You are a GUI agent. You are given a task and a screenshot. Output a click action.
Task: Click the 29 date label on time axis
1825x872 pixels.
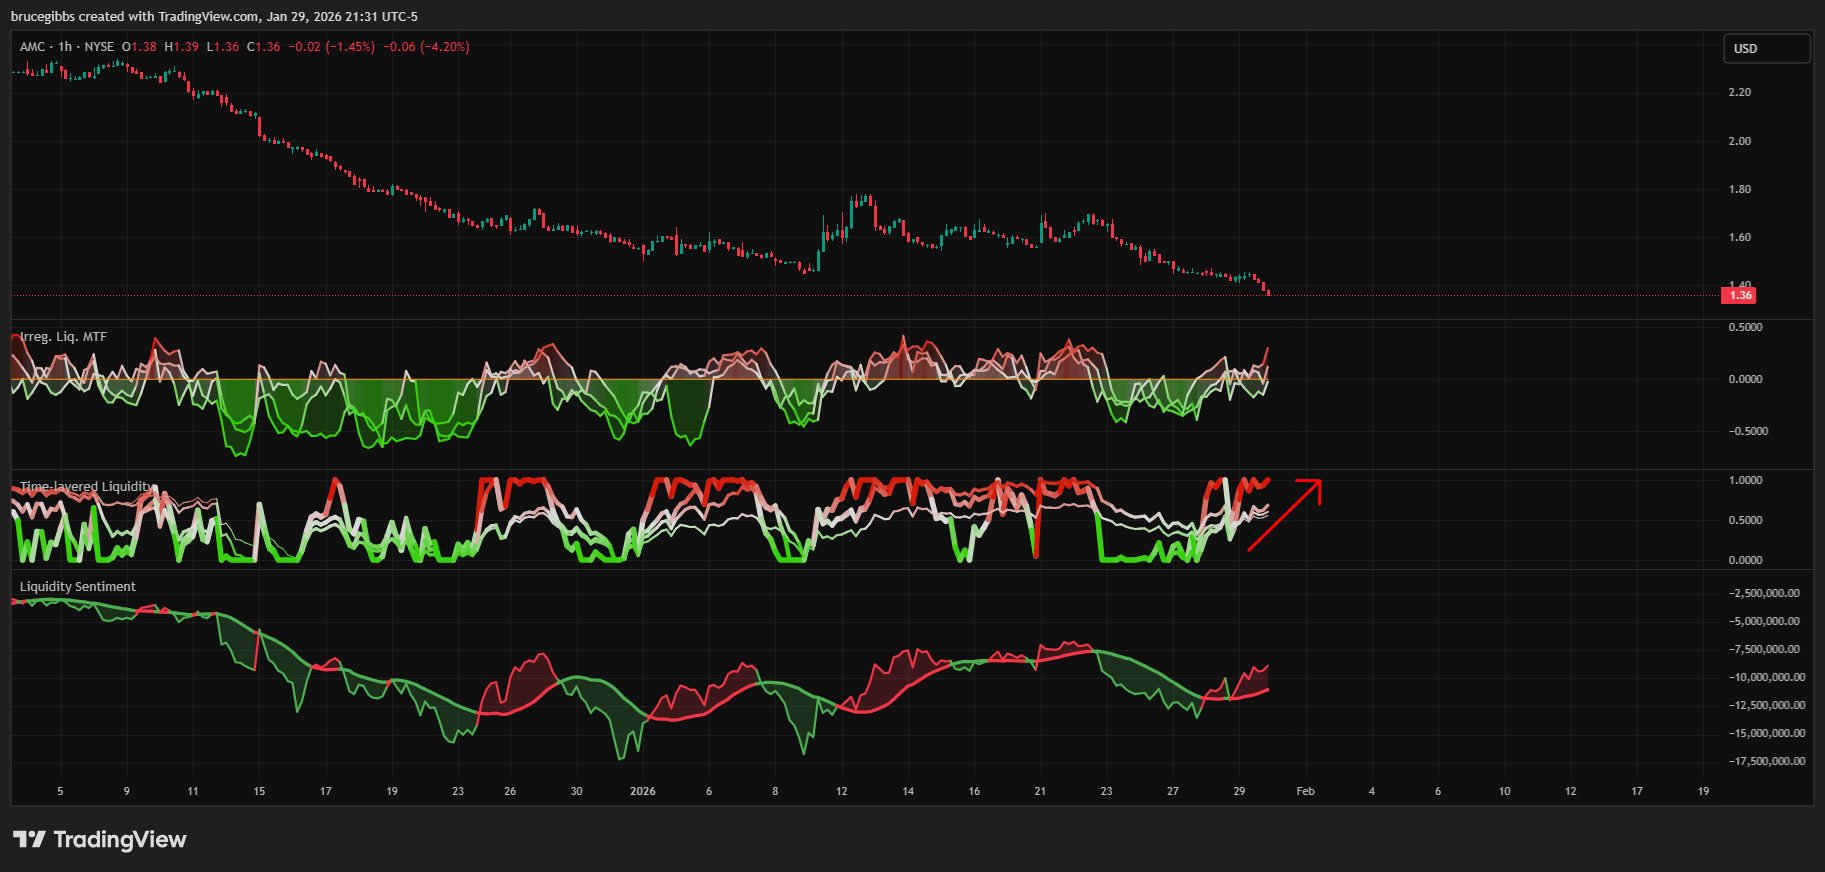1239,791
